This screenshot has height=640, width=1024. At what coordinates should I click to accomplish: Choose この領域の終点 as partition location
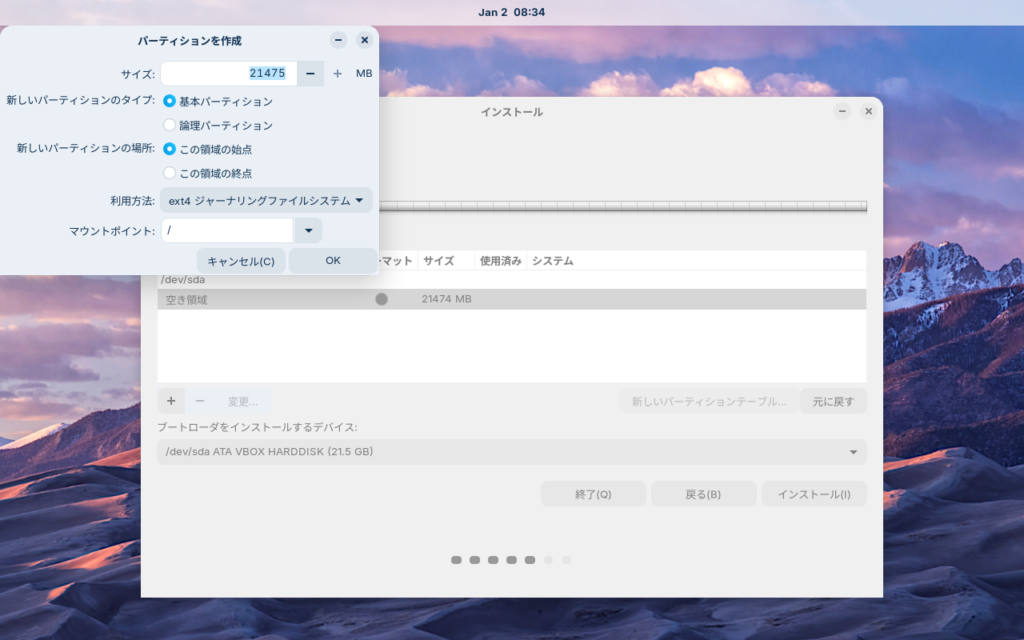(170, 173)
